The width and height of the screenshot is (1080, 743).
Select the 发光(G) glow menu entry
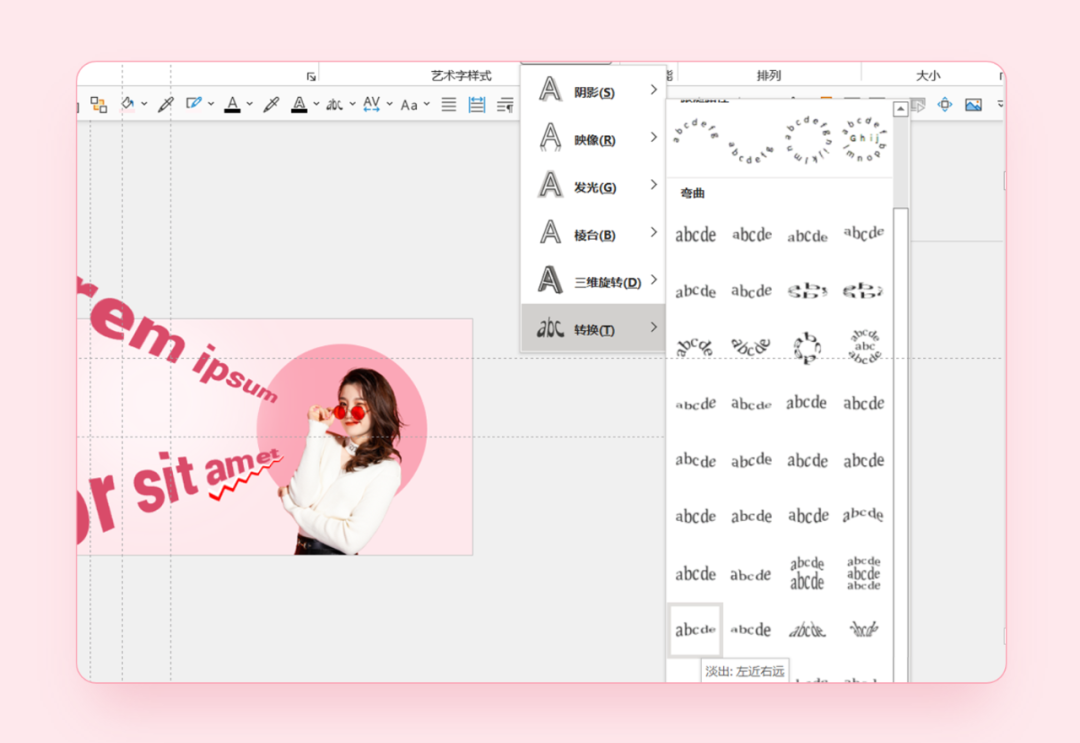(x=594, y=187)
